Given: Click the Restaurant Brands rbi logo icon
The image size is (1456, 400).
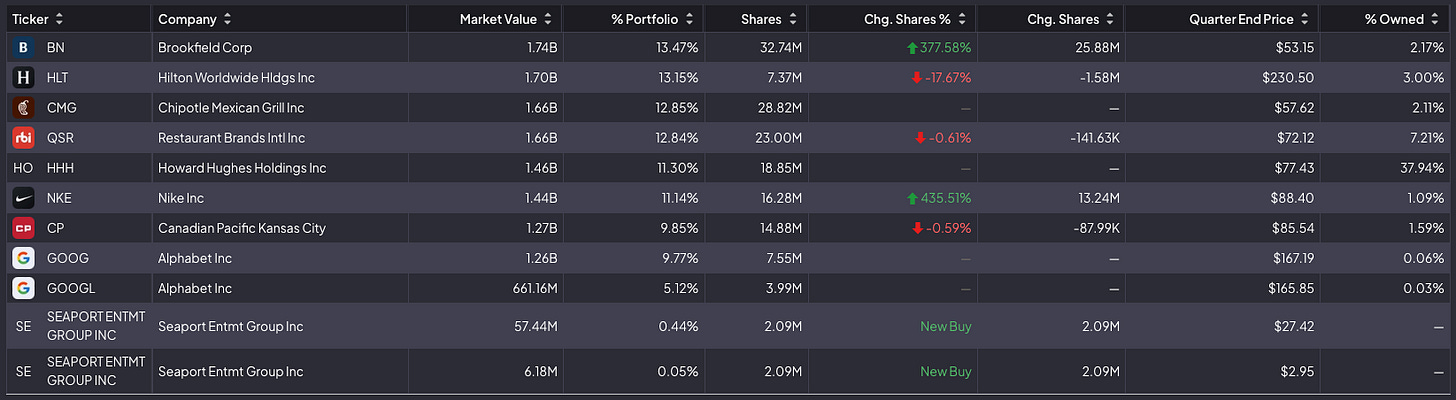Looking at the screenshot, I should tap(23, 137).
